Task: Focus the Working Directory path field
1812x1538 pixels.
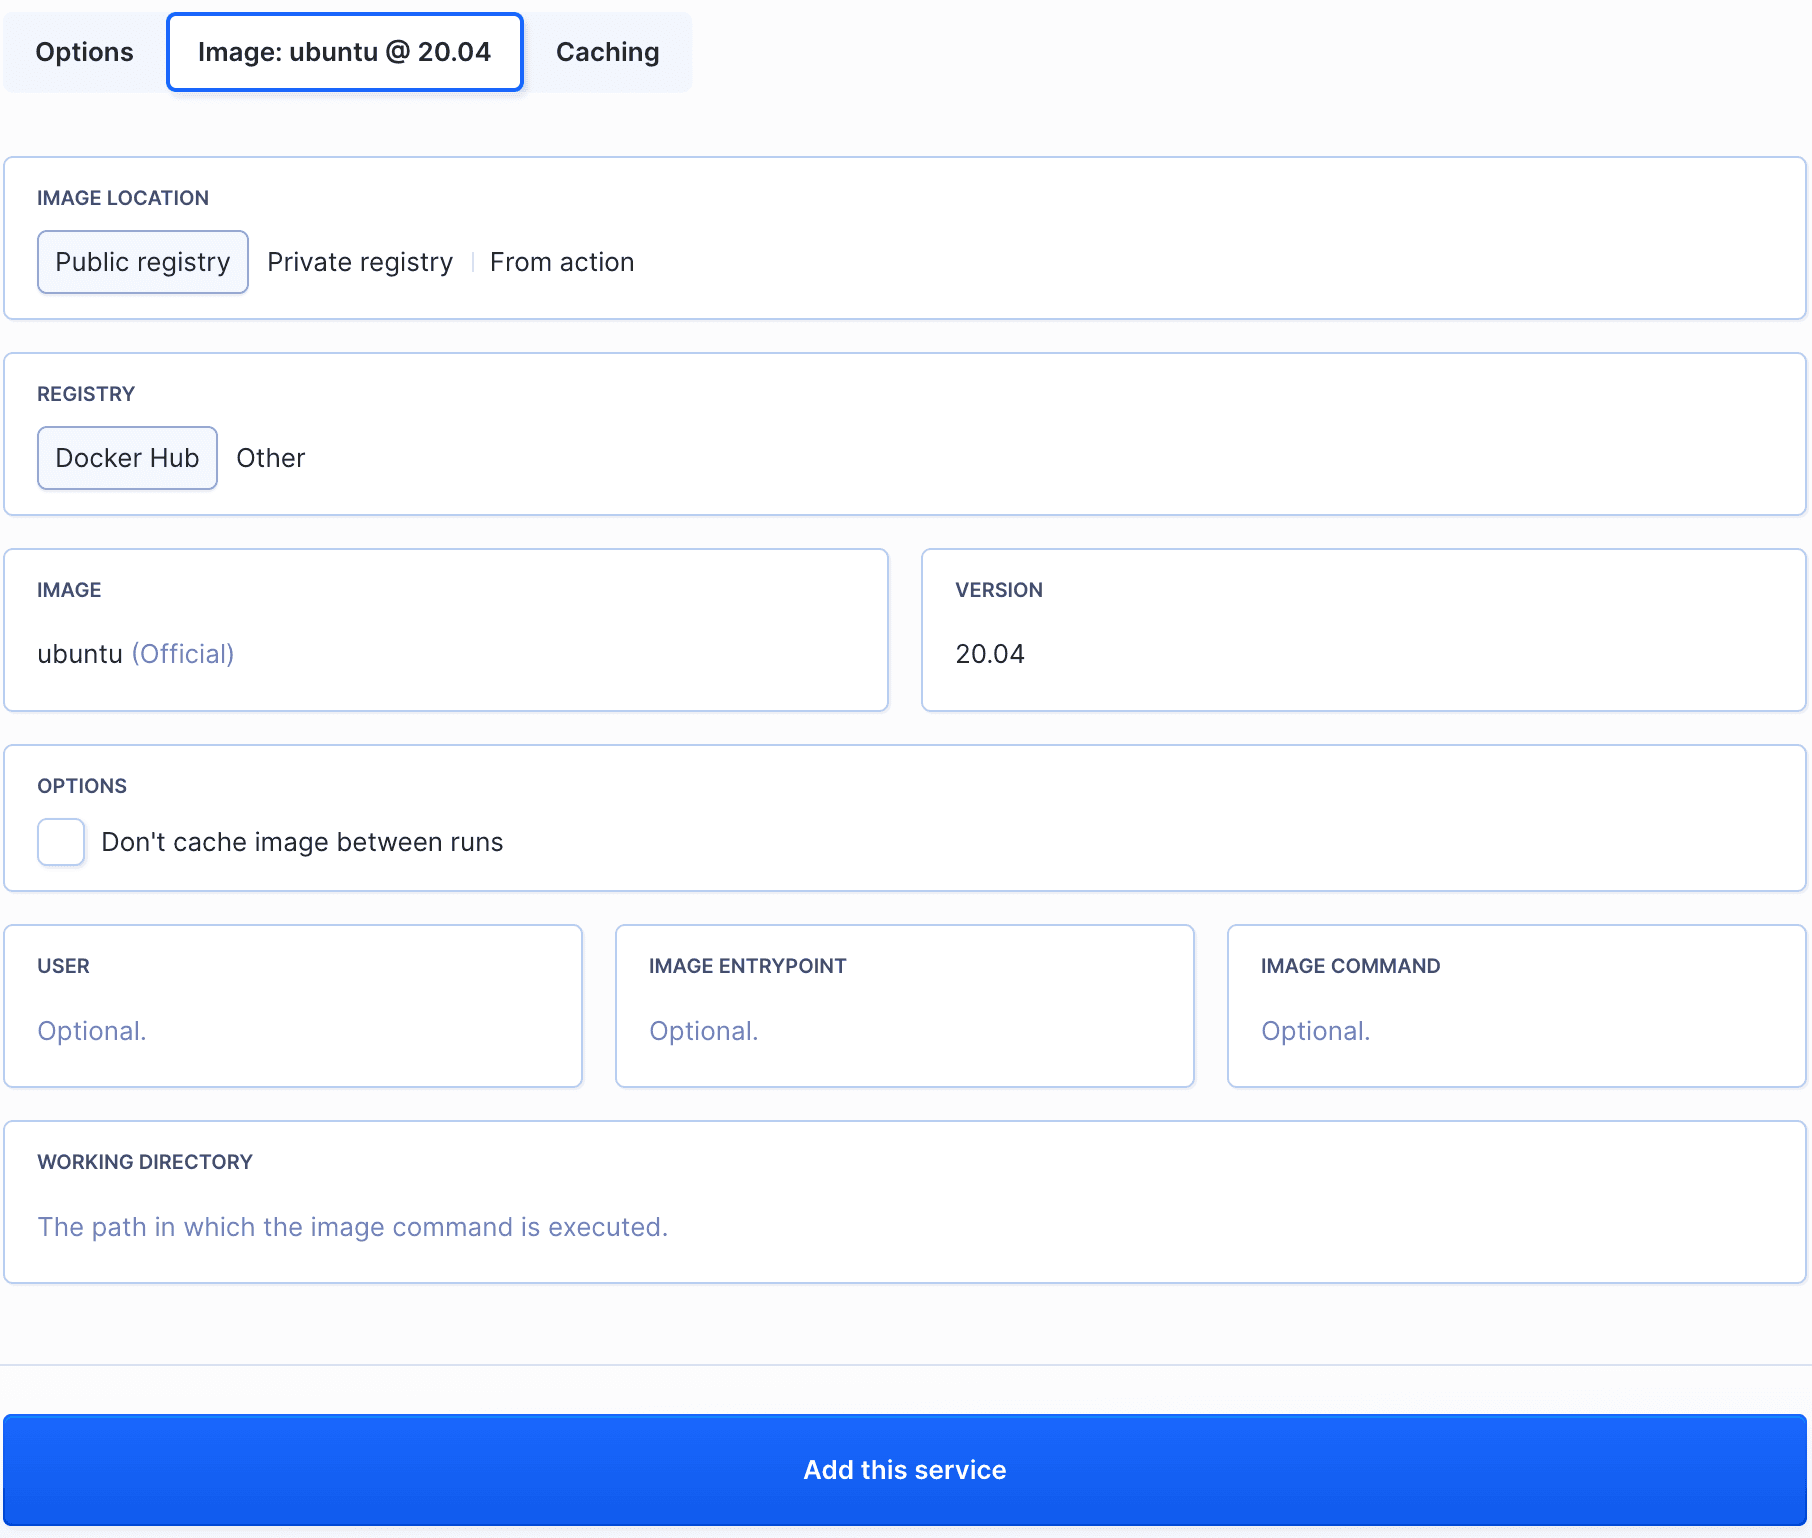Action: pyautogui.click(x=904, y=1227)
